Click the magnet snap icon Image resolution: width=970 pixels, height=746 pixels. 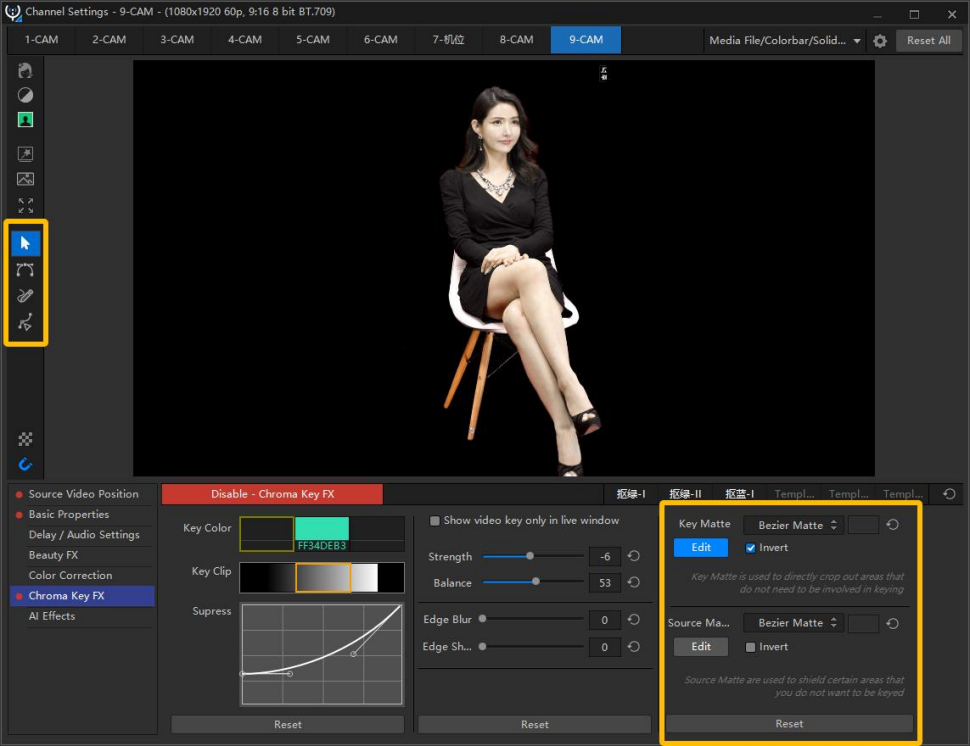(x=25, y=464)
